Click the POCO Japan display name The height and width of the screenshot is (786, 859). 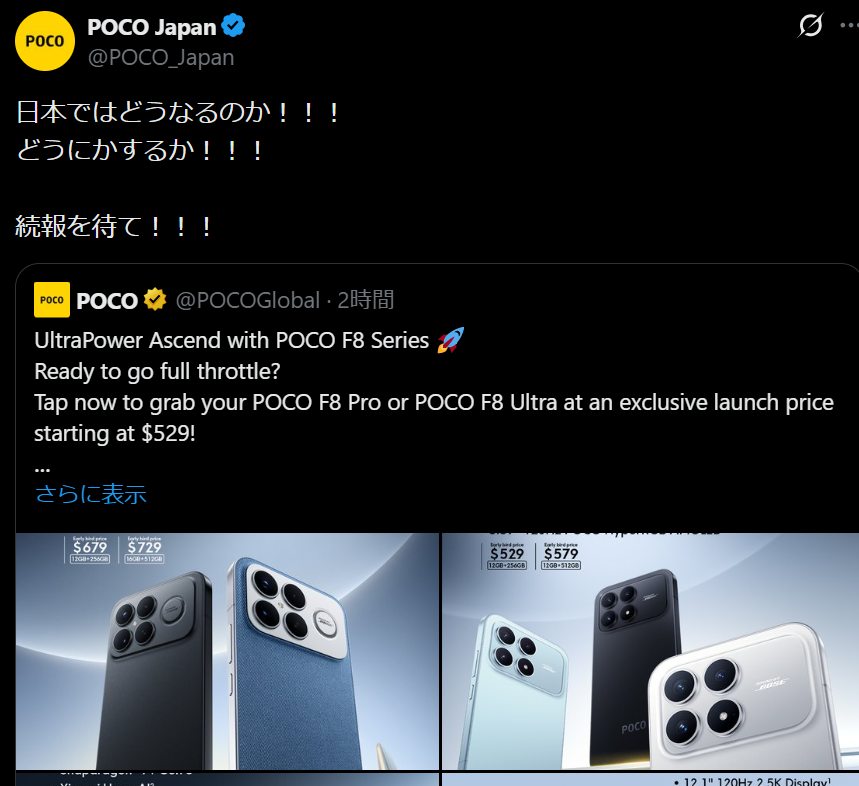click(x=152, y=27)
